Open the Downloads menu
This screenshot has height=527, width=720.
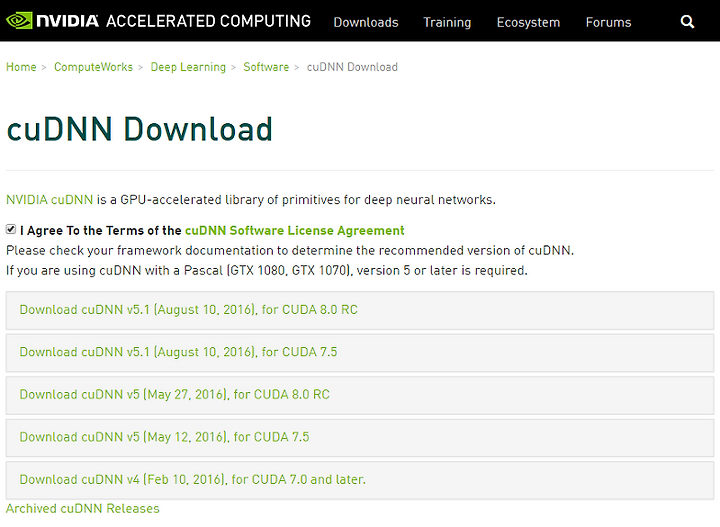coord(366,22)
